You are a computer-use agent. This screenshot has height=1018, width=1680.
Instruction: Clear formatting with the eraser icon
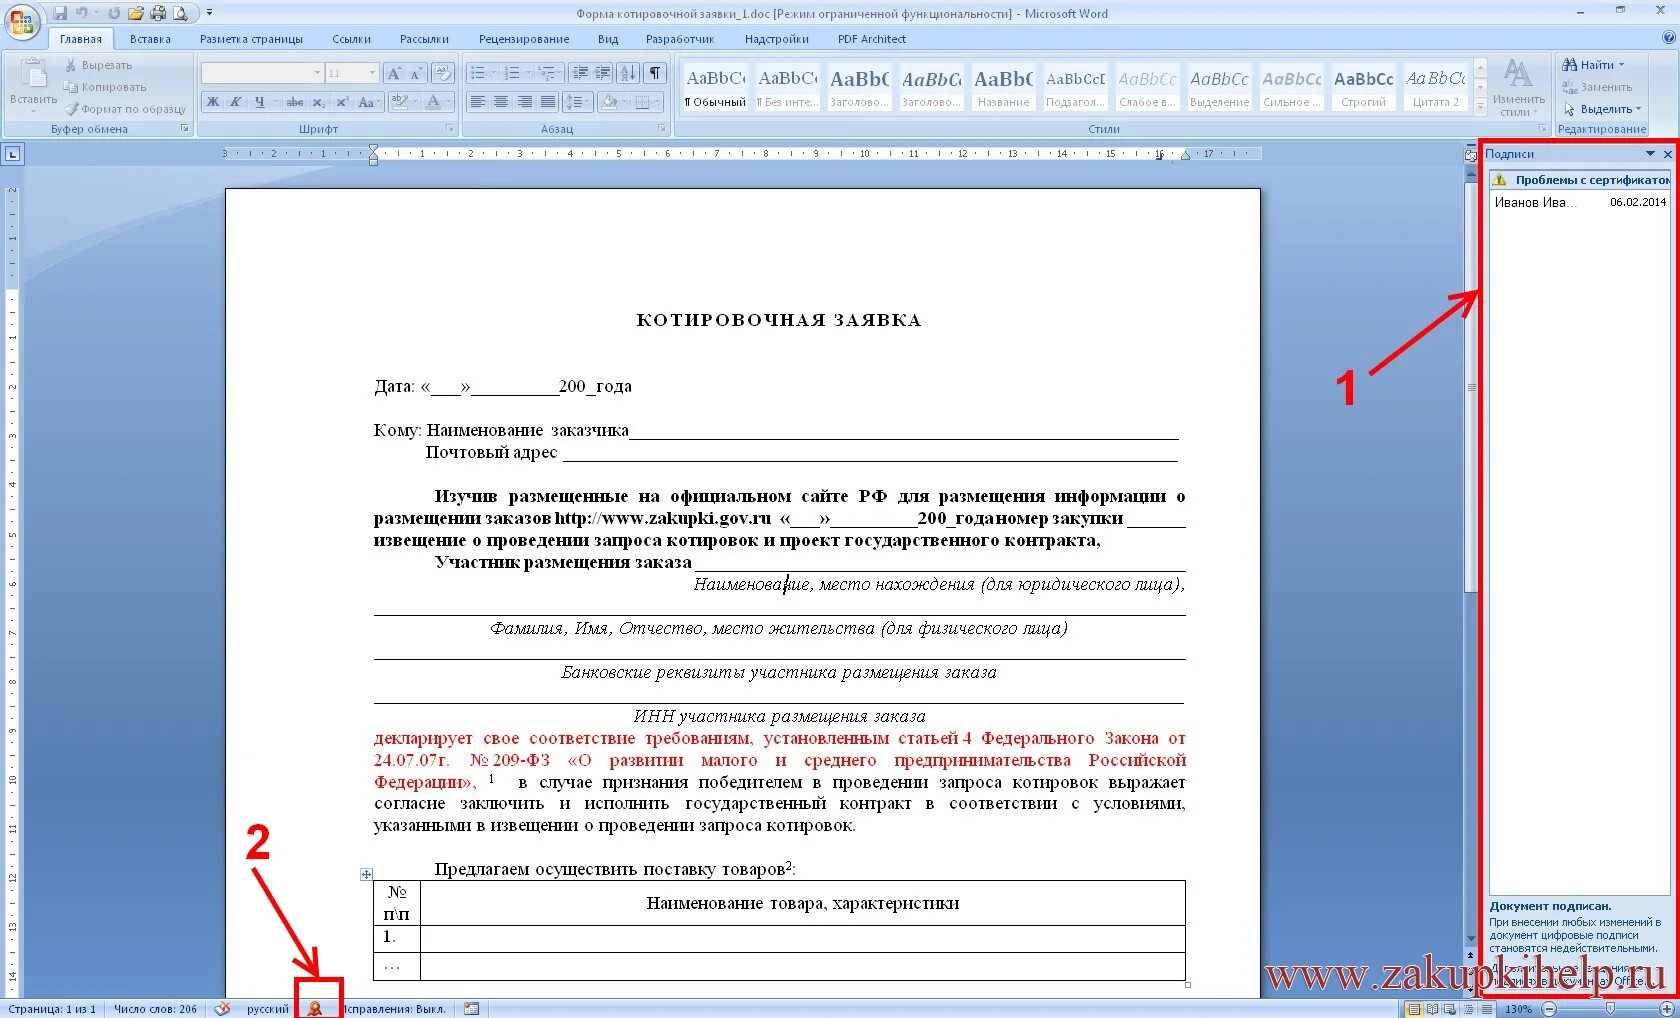coord(443,73)
